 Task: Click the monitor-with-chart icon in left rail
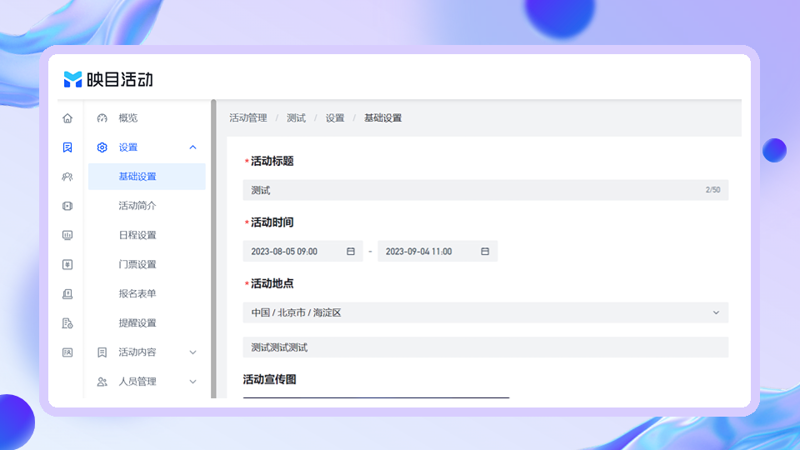click(x=67, y=235)
